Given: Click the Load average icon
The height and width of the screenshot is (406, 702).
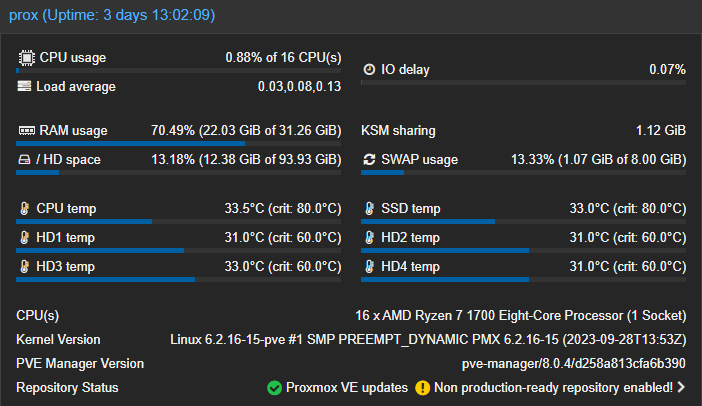Looking at the screenshot, I should click(x=25, y=87).
